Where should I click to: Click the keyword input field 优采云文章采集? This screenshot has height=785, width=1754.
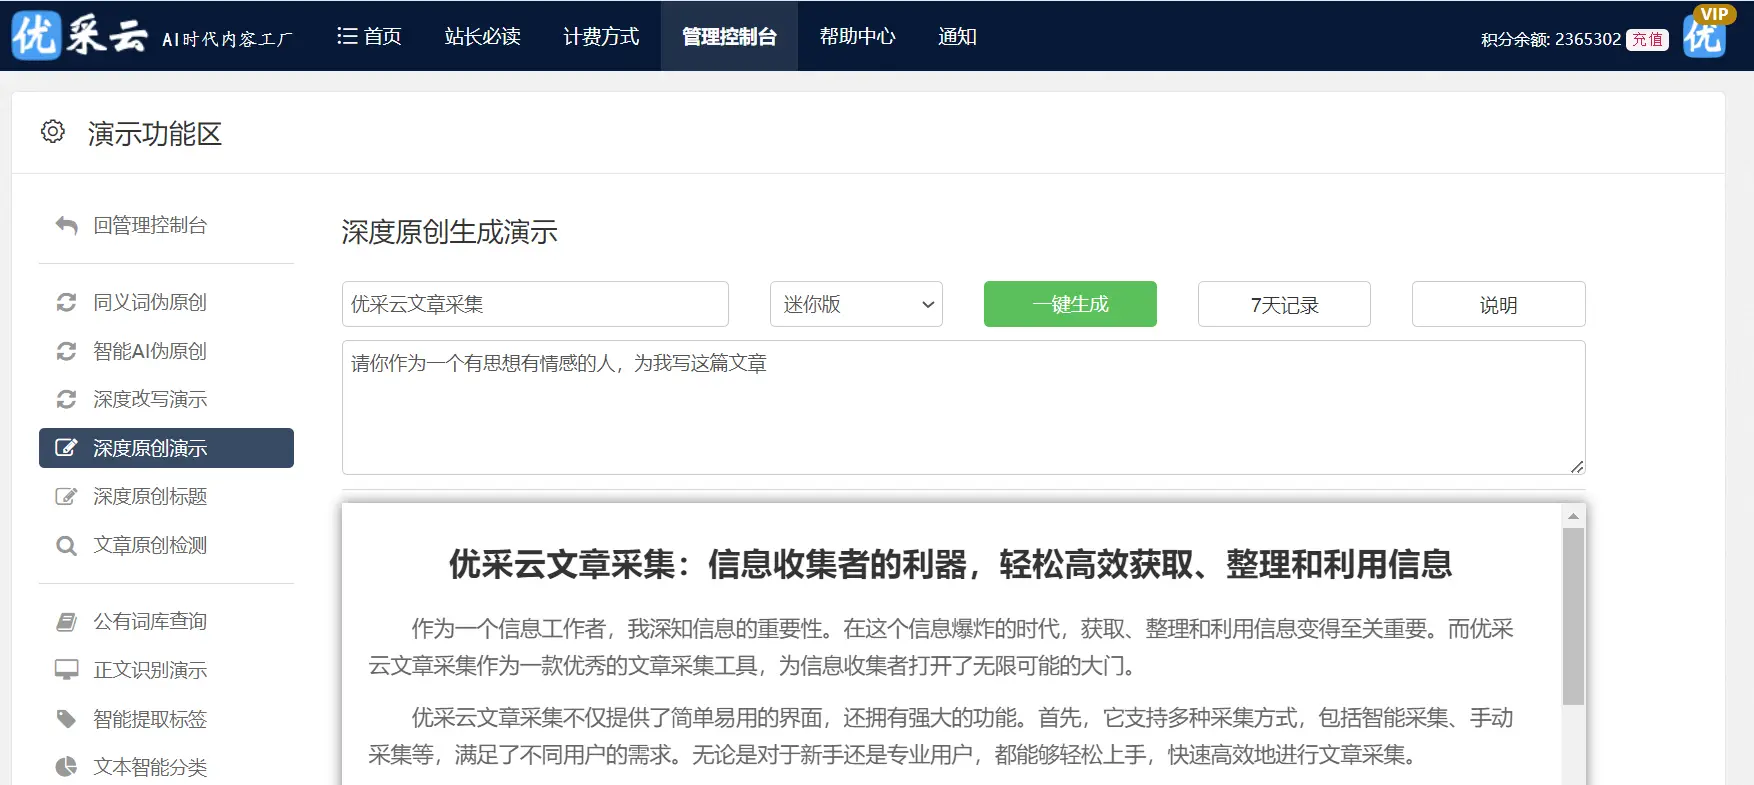click(x=535, y=304)
